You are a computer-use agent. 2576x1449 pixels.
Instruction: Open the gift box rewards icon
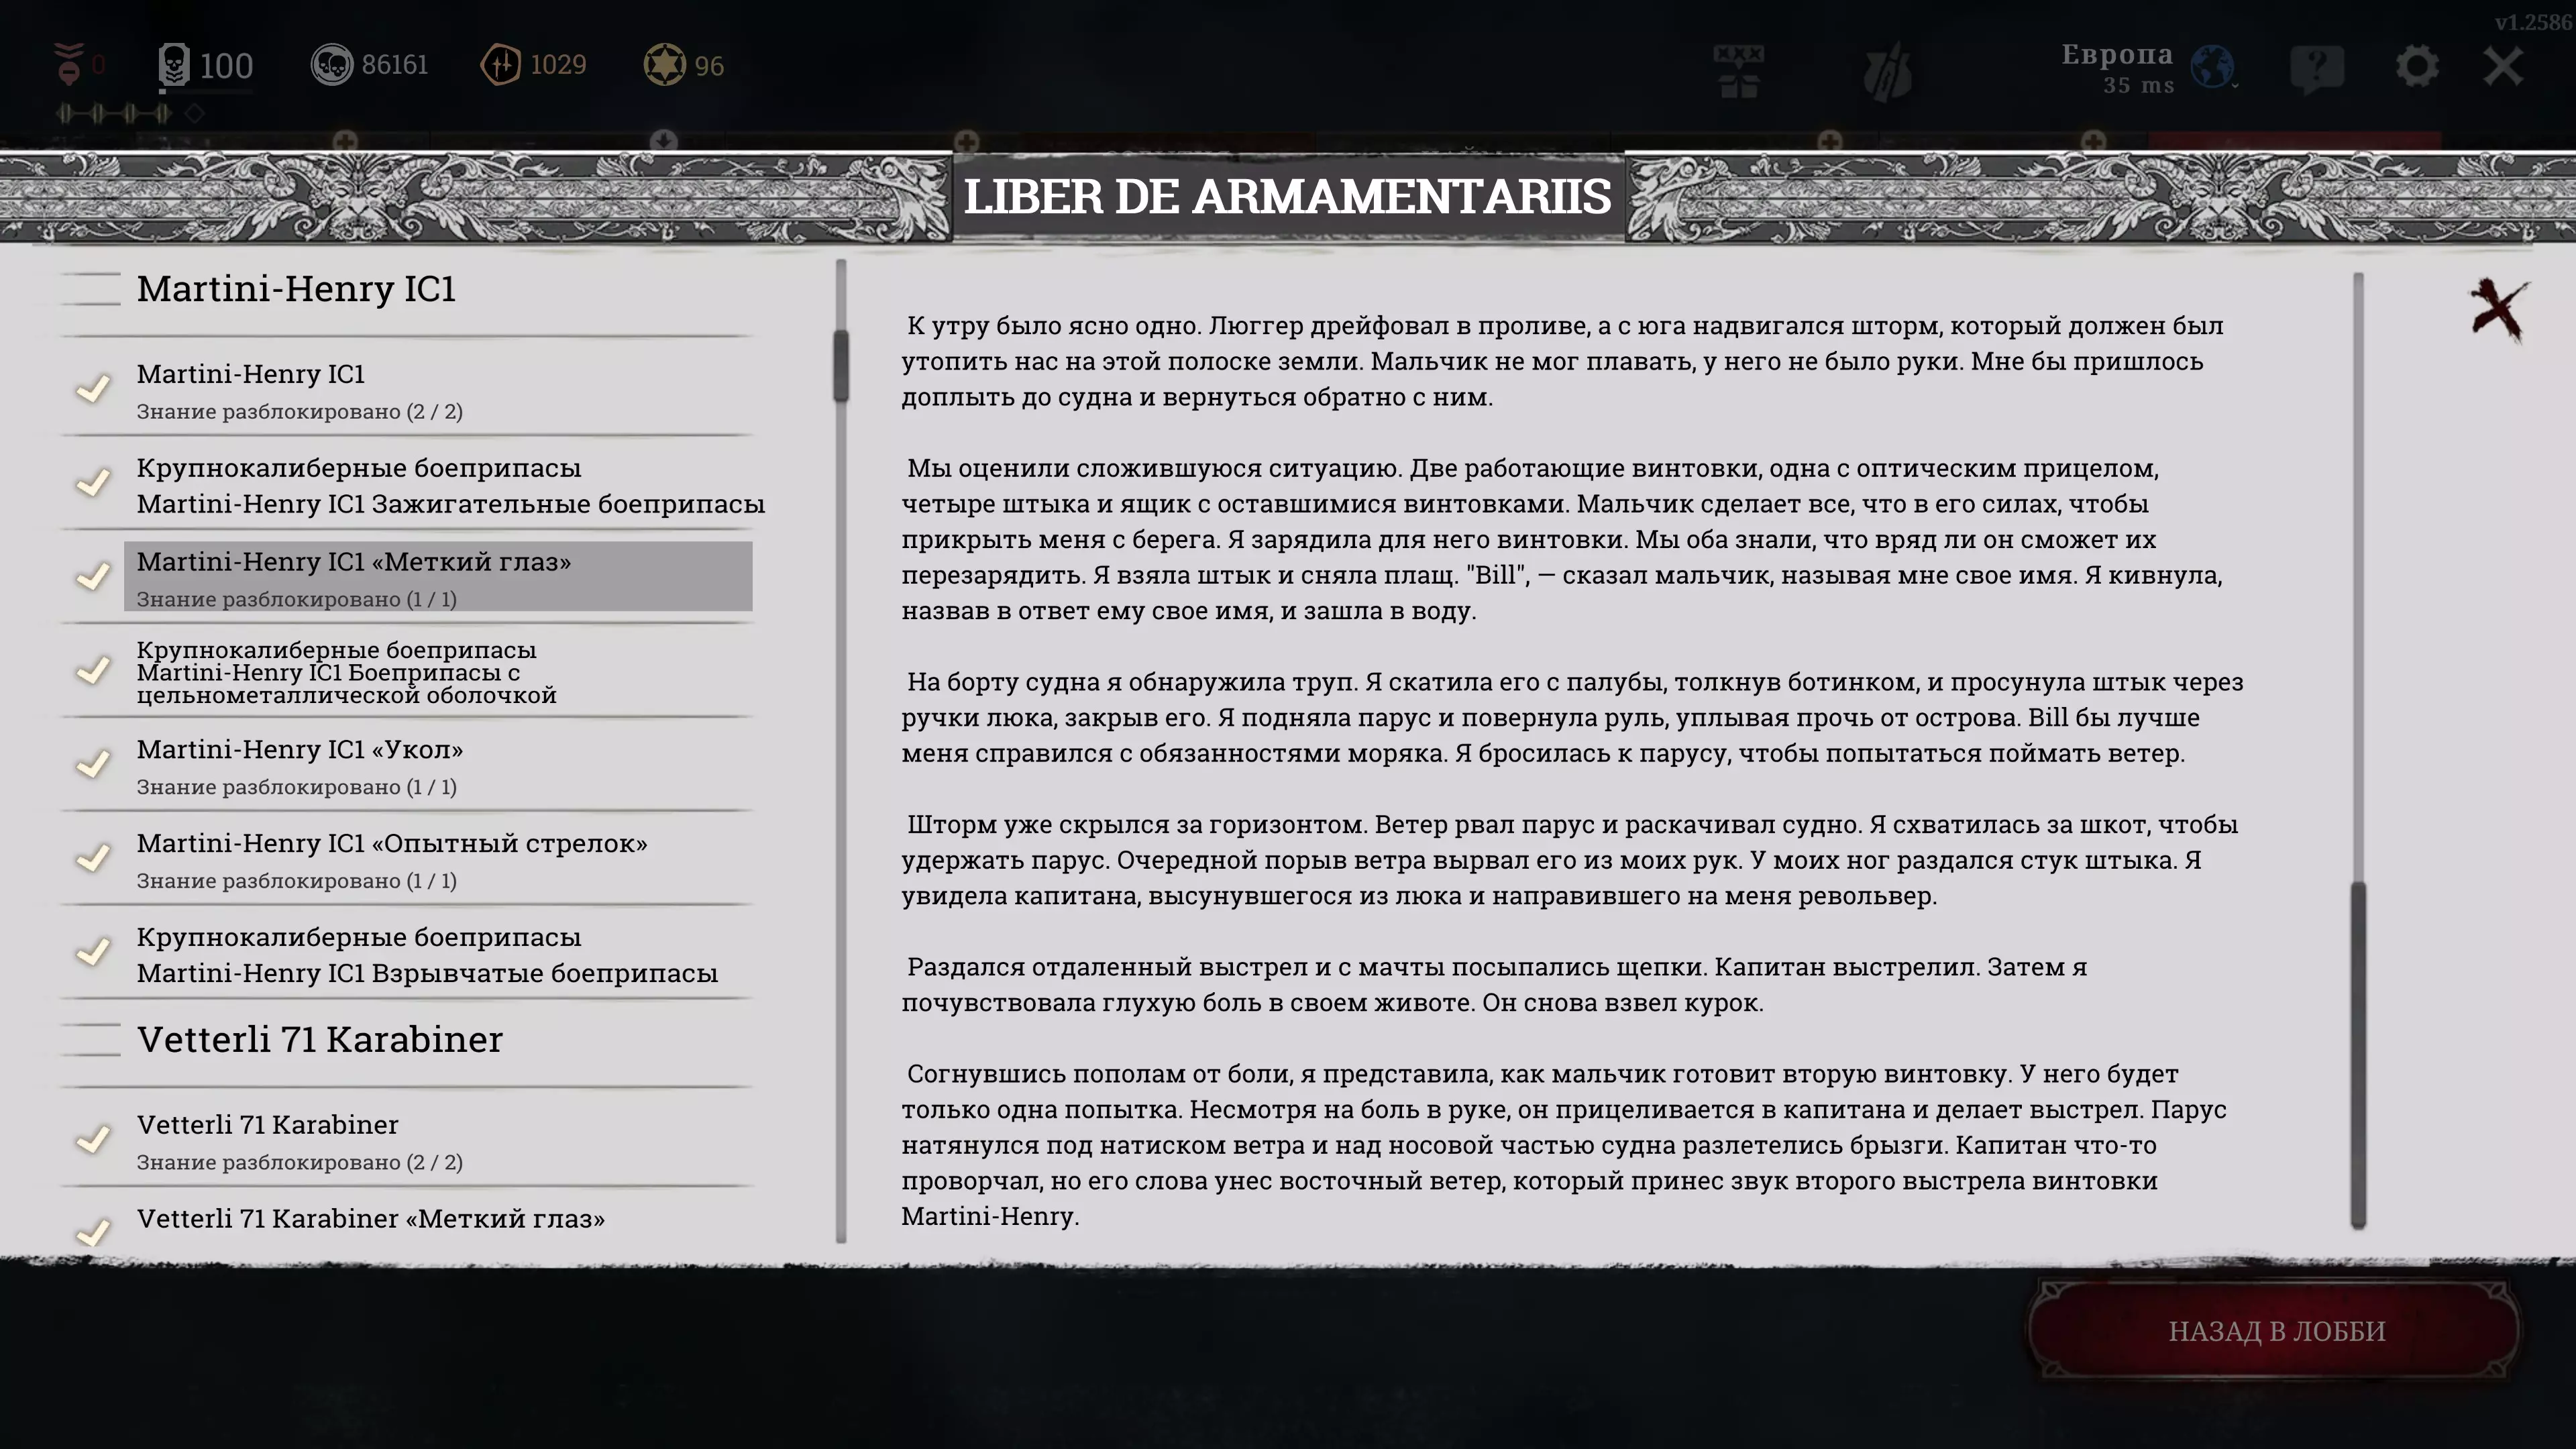pos(1738,70)
